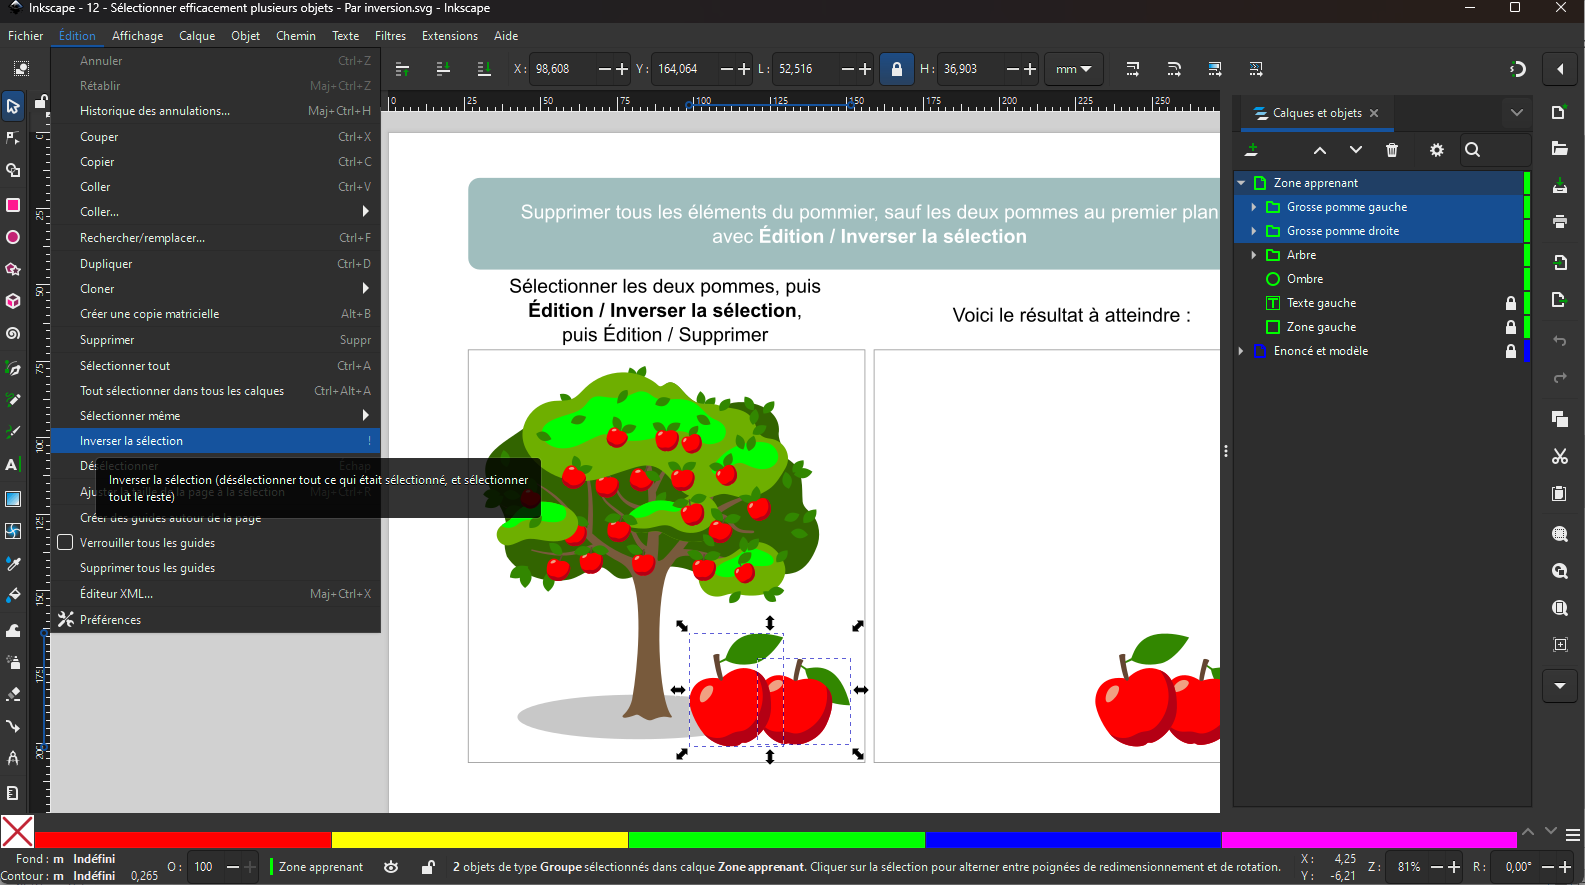Select the Color dropper tool
The height and width of the screenshot is (885, 1585).
pyautogui.click(x=13, y=563)
